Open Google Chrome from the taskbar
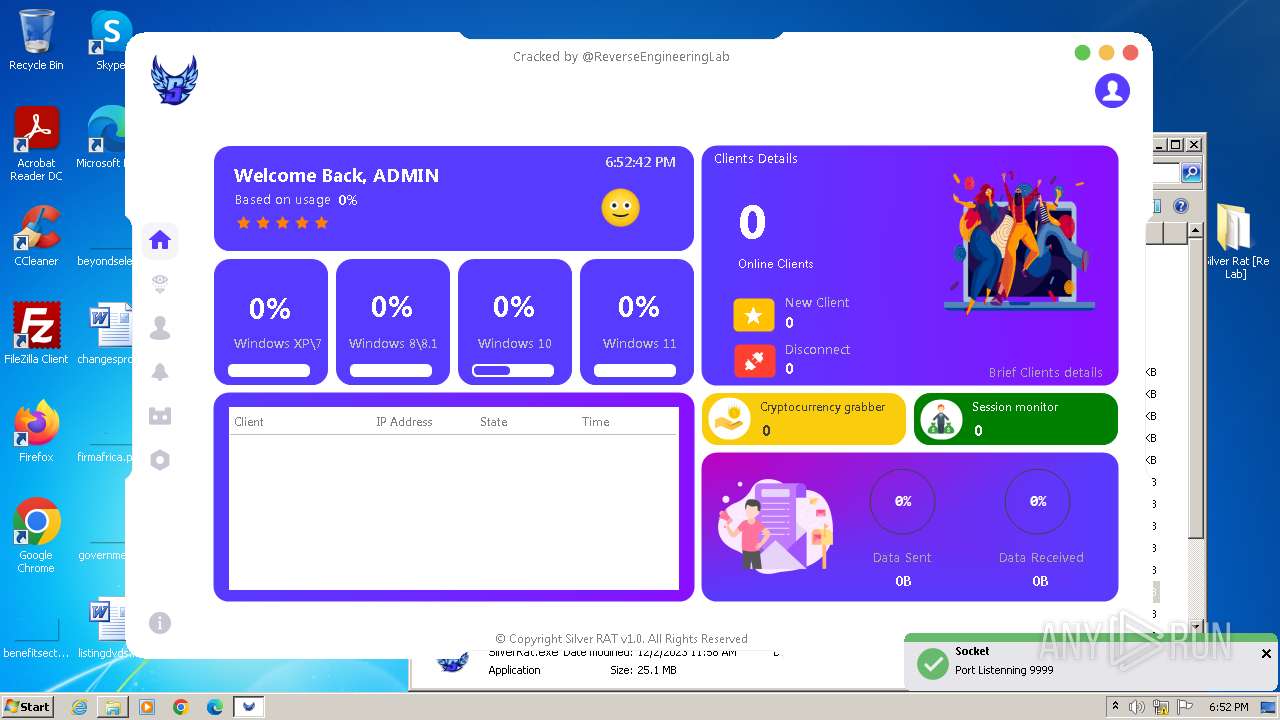 coord(181,707)
